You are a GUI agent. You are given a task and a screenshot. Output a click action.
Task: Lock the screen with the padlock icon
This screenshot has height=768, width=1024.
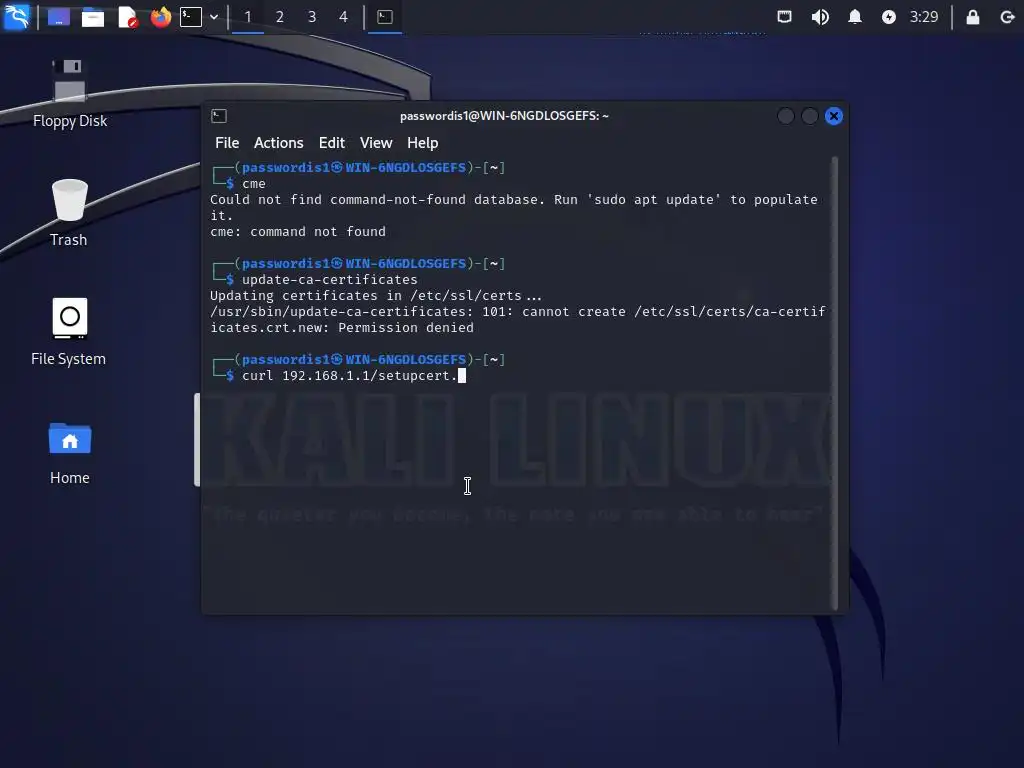pyautogui.click(x=972, y=17)
